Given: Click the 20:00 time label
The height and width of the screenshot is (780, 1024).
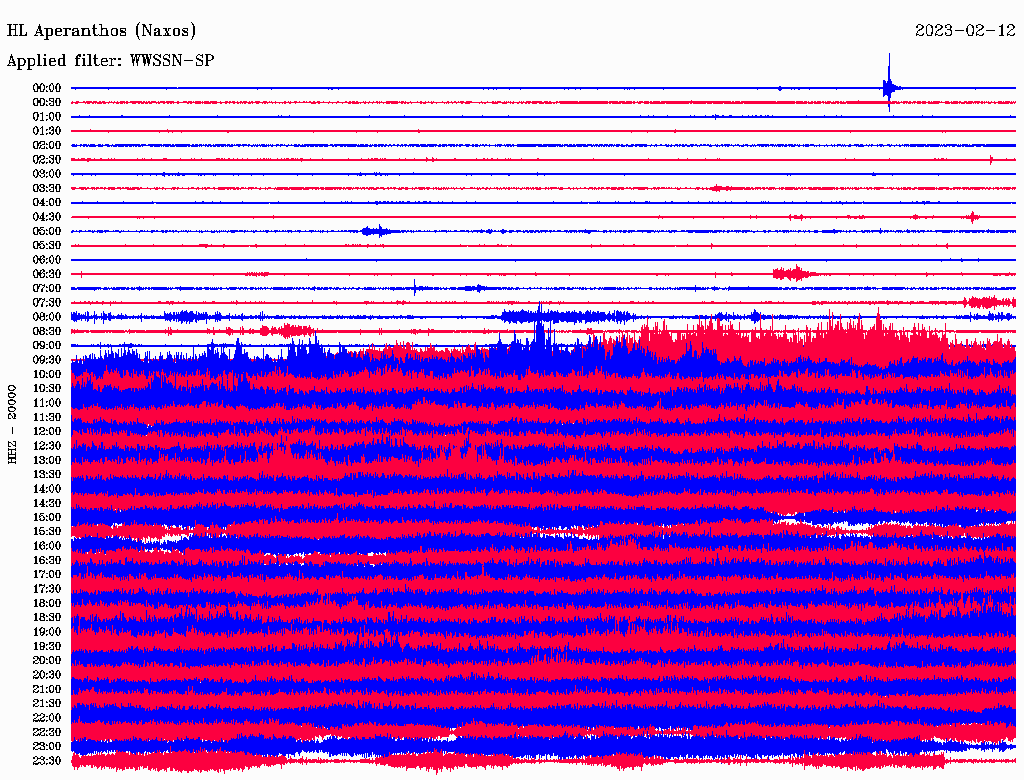Looking at the screenshot, I should click(47, 660).
